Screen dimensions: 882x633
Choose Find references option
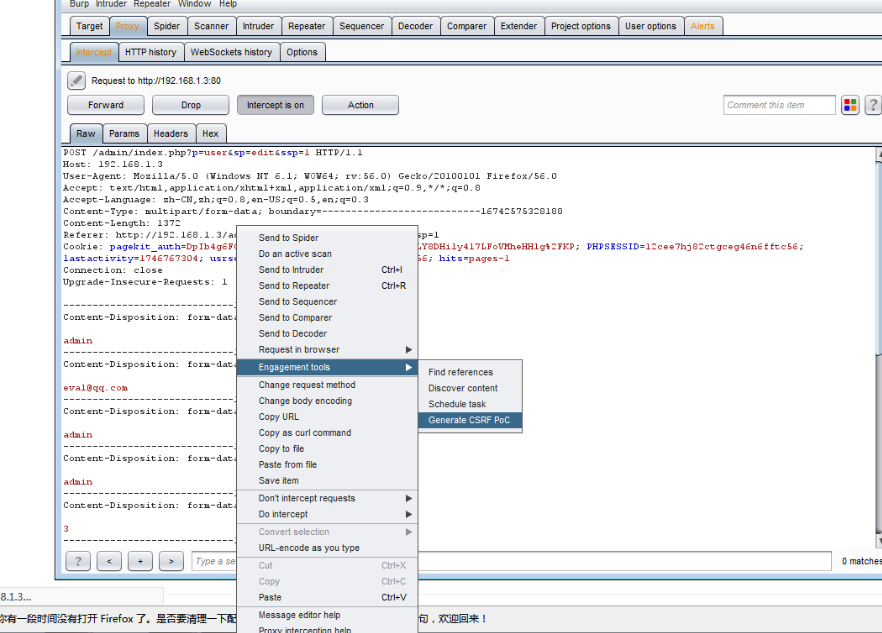(470, 372)
